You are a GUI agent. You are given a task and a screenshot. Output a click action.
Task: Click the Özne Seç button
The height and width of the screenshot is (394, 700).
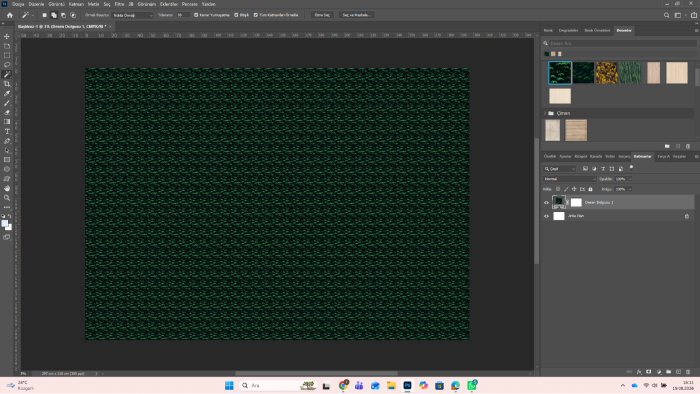tap(322, 15)
